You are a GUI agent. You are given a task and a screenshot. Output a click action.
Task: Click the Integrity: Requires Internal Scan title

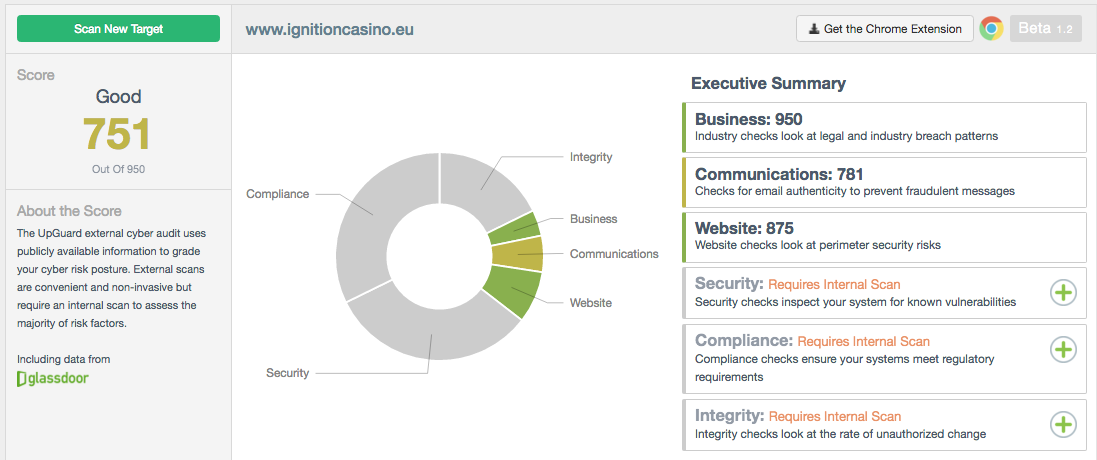click(798, 416)
